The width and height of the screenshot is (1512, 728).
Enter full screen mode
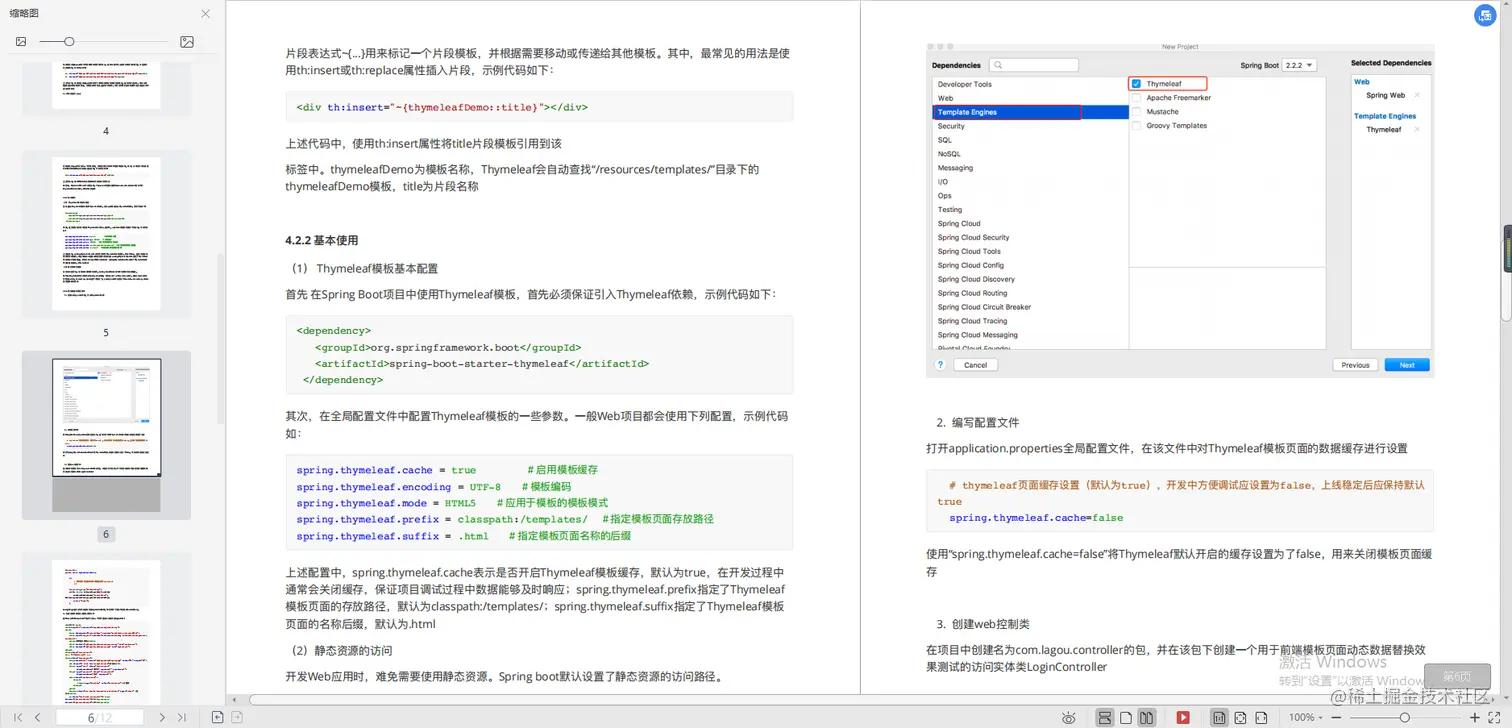click(x=1494, y=718)
